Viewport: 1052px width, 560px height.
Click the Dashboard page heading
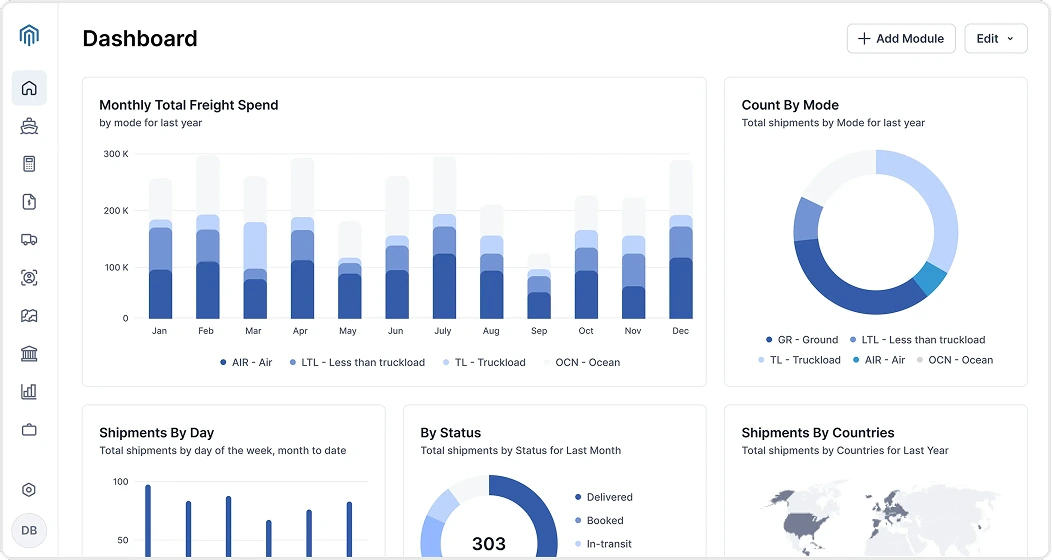(140, 39)
